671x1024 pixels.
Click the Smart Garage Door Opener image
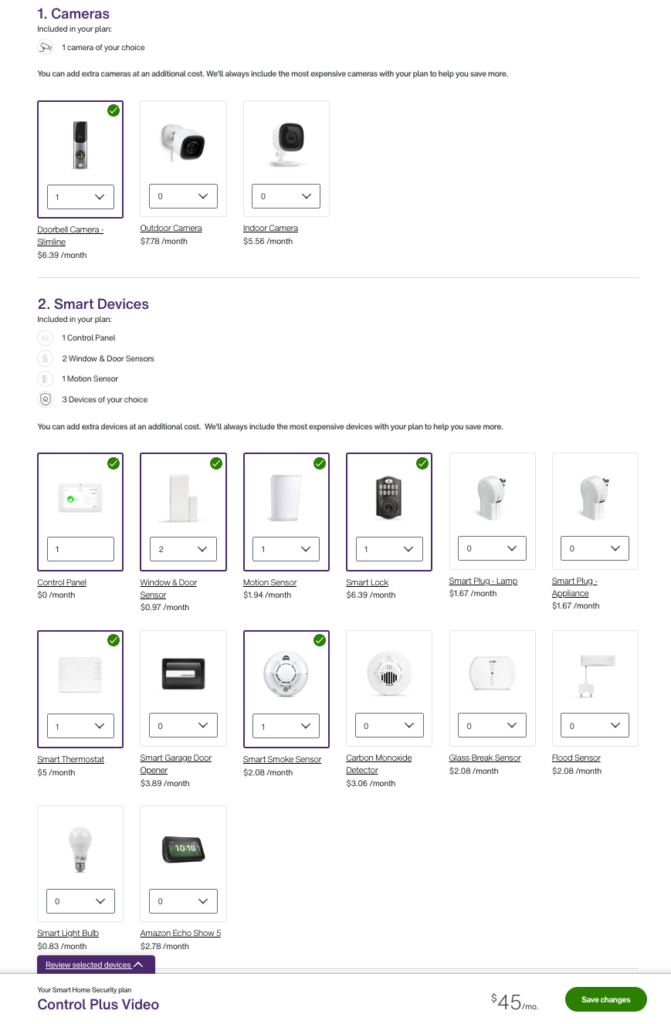click(183, 672)
